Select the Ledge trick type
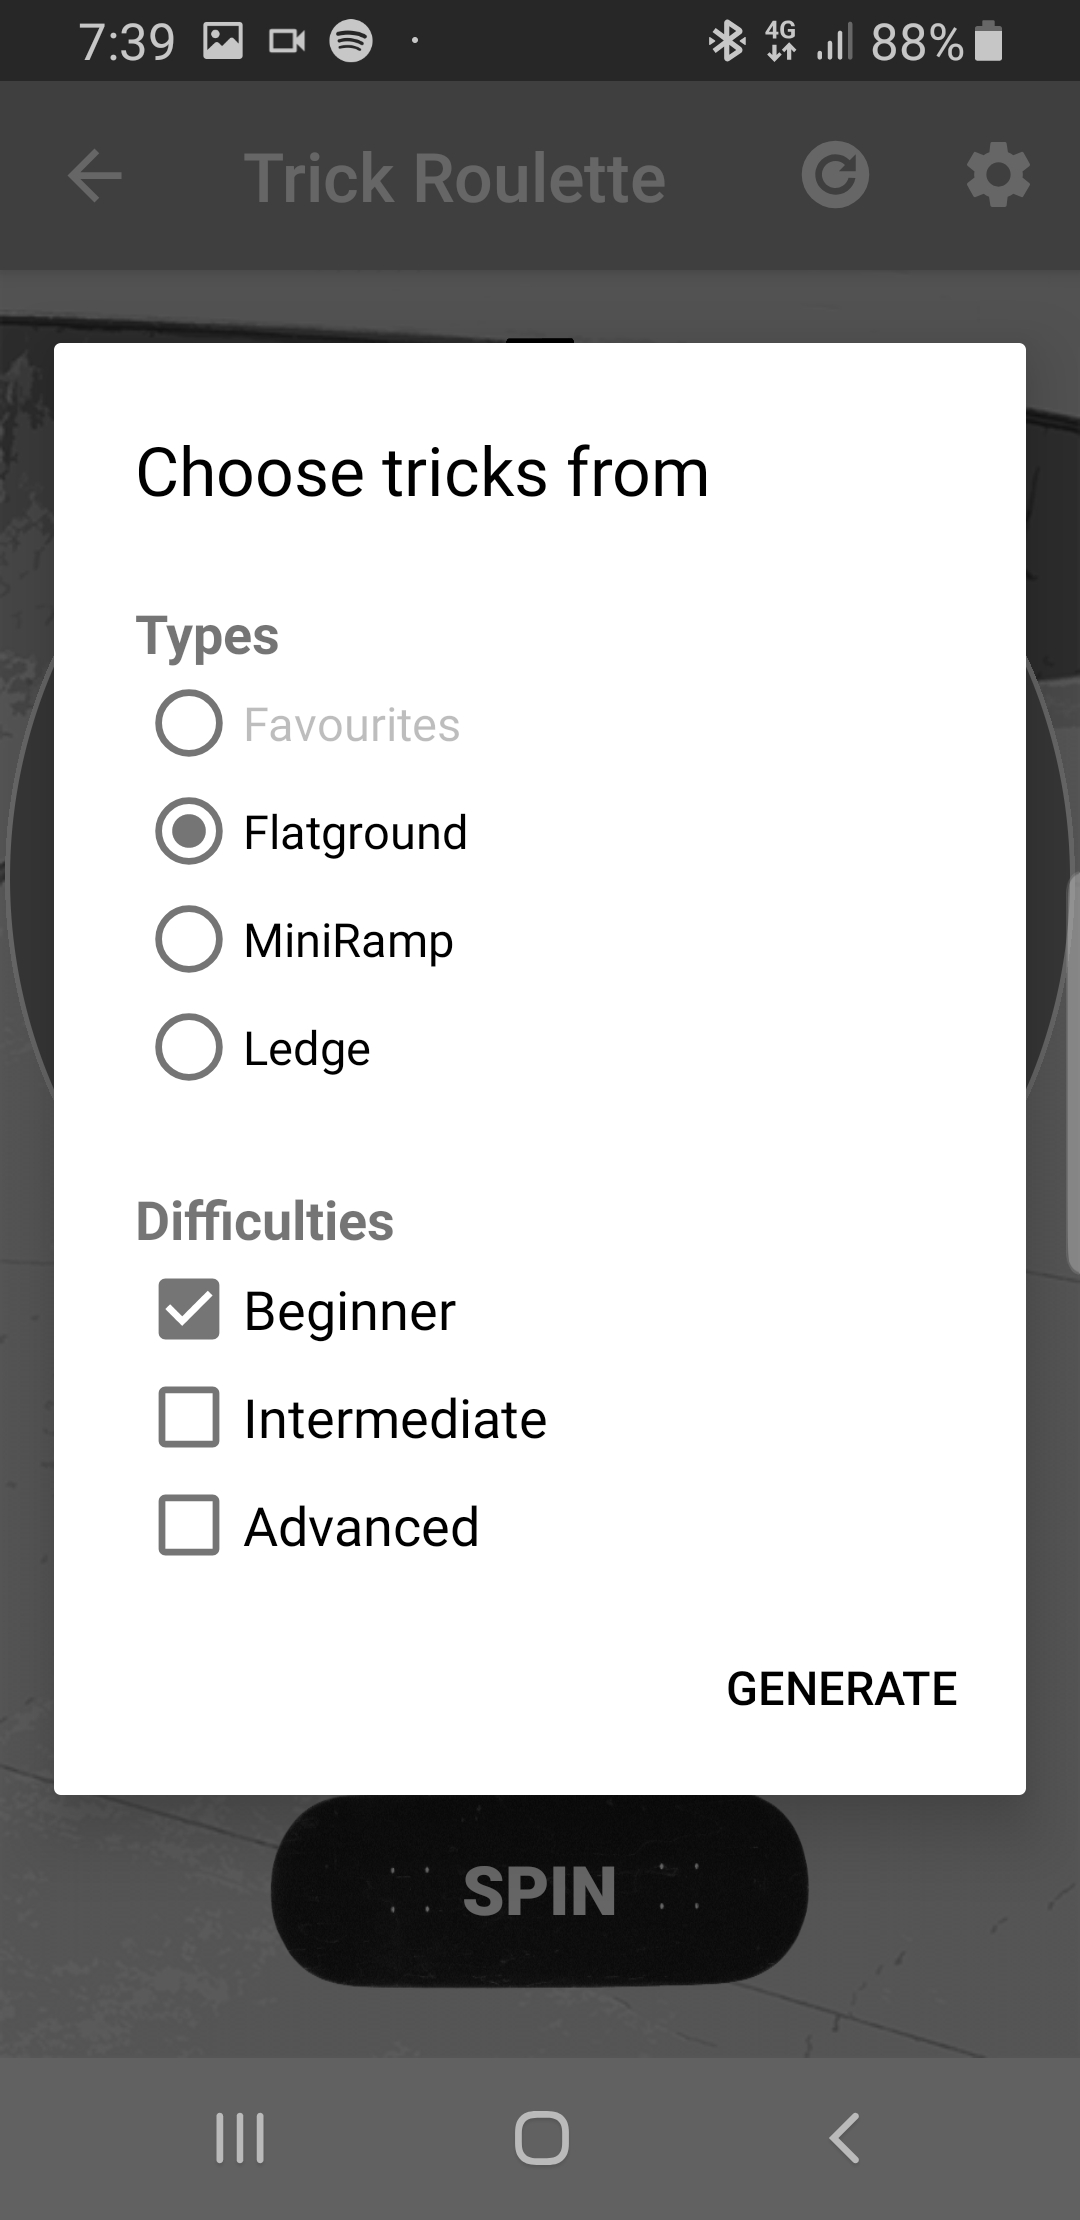The width and height of the screenshot is (1080, 2220). (x=189, y=1047)
